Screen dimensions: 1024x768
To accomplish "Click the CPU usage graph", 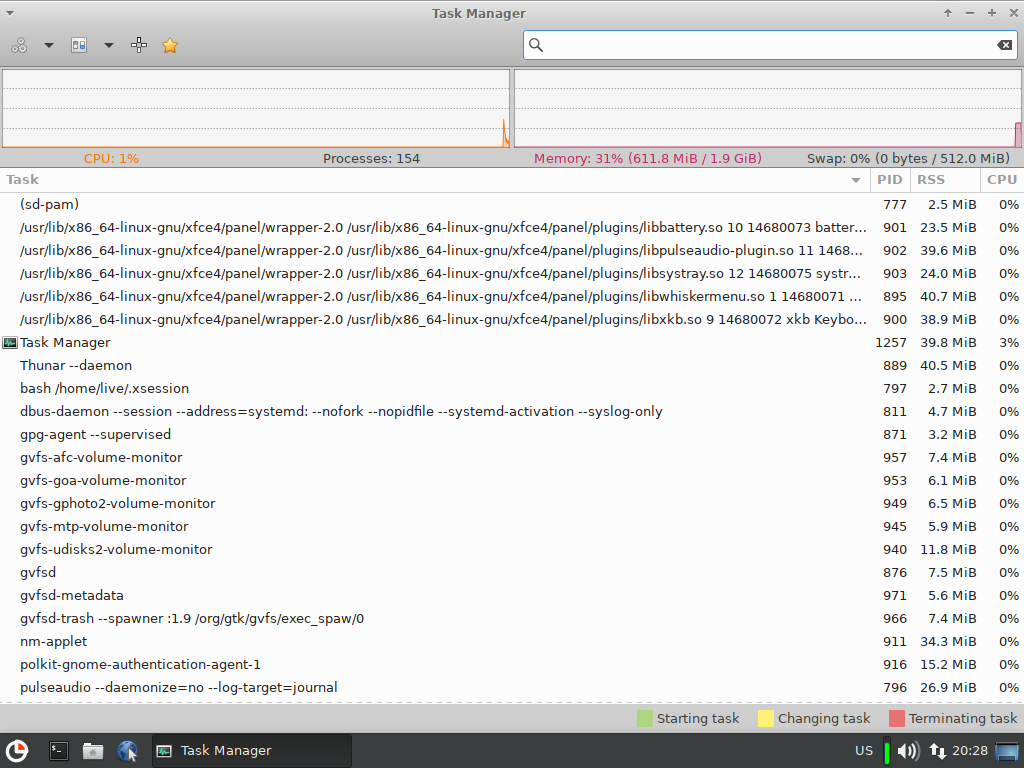I will (x=256, y=108).
